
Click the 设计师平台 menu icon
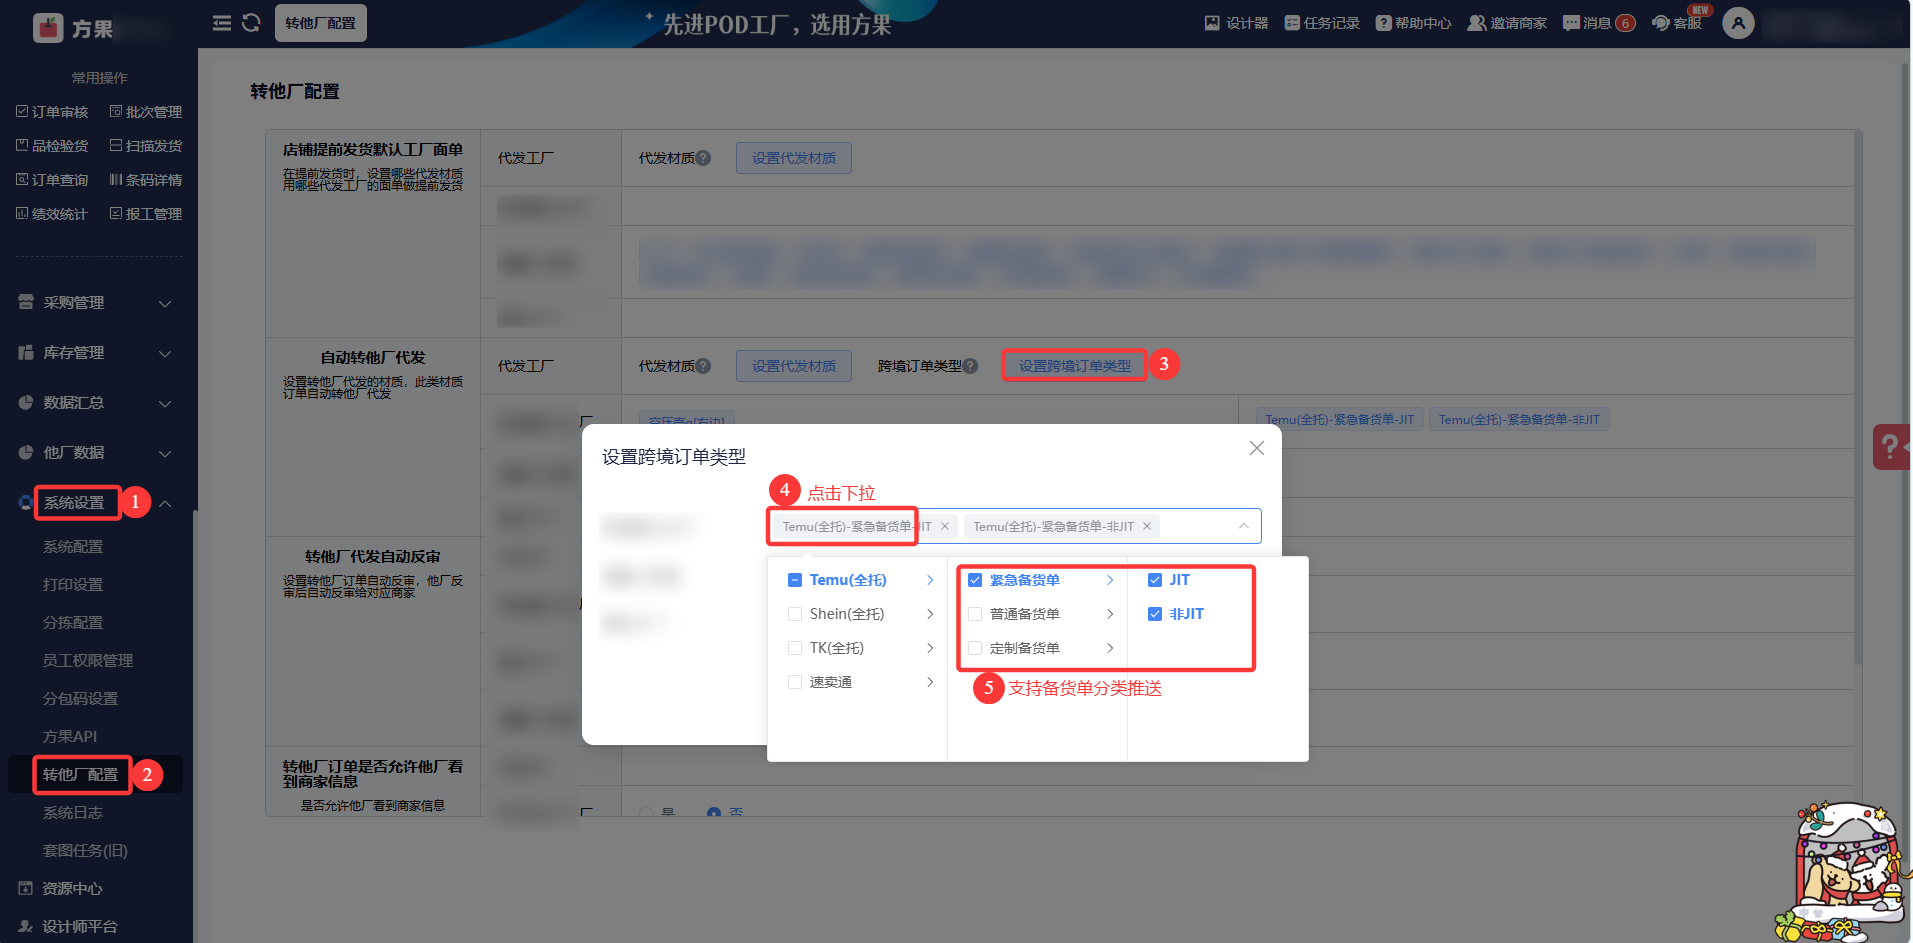tap(26, 926)
